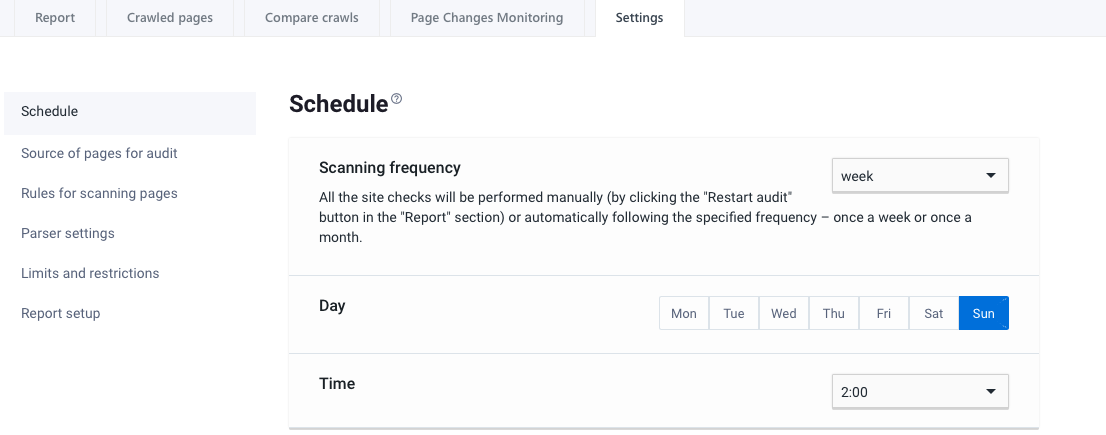This screenshot has width=1106, height=435.
Task: Select Tue as the scan day
Action: click(x=734, y=313)
